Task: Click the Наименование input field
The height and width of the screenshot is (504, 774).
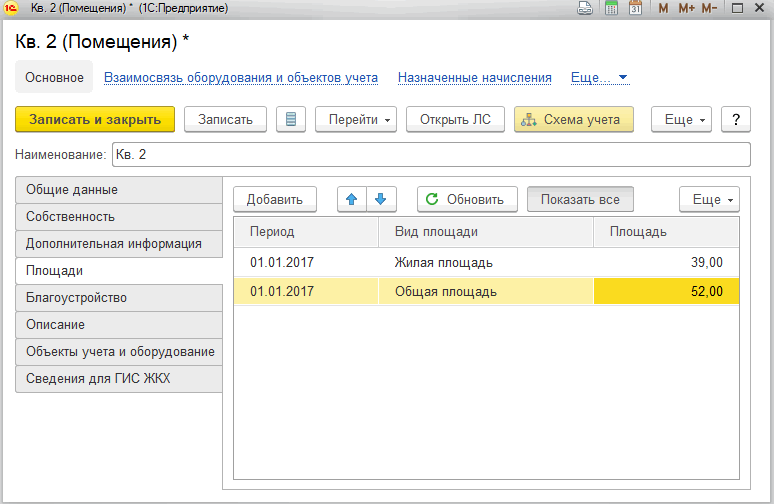Action: (x=431, y=155)
